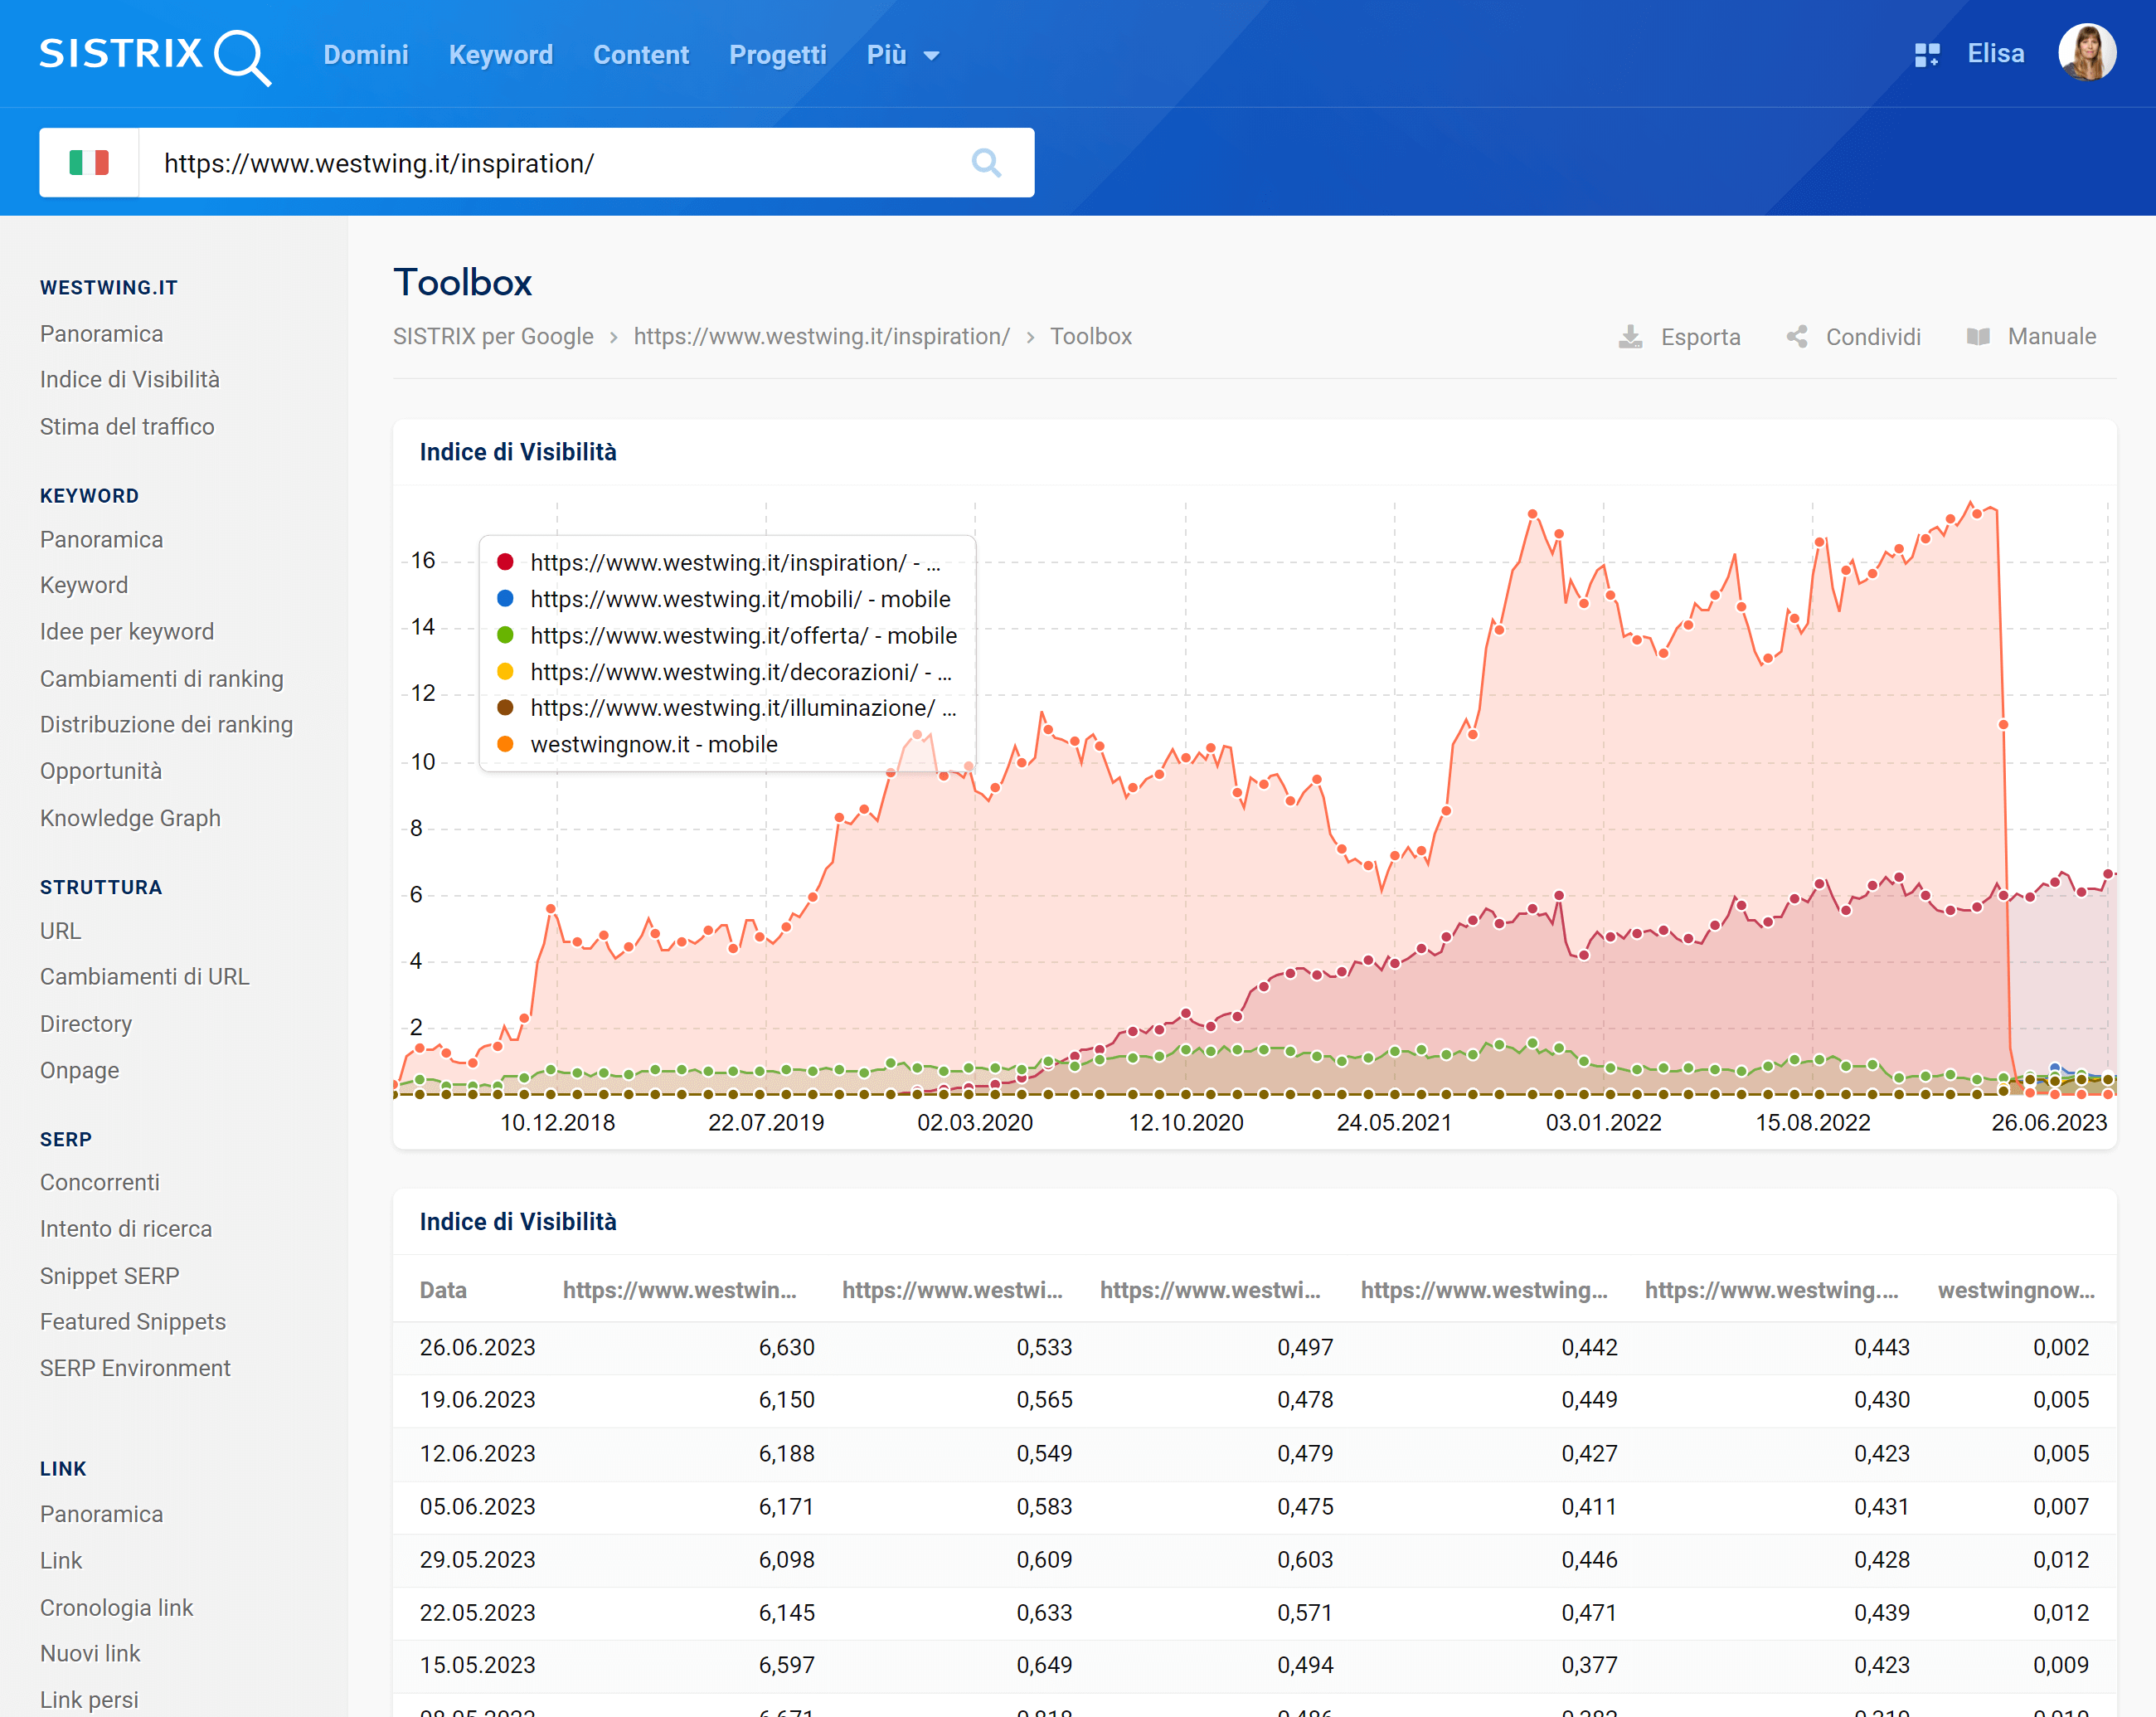The width and height of the screenshot is (2156, 1717).
Task: Toggle westwingnow.it orange legend dot
Action: tap(506, 744)
